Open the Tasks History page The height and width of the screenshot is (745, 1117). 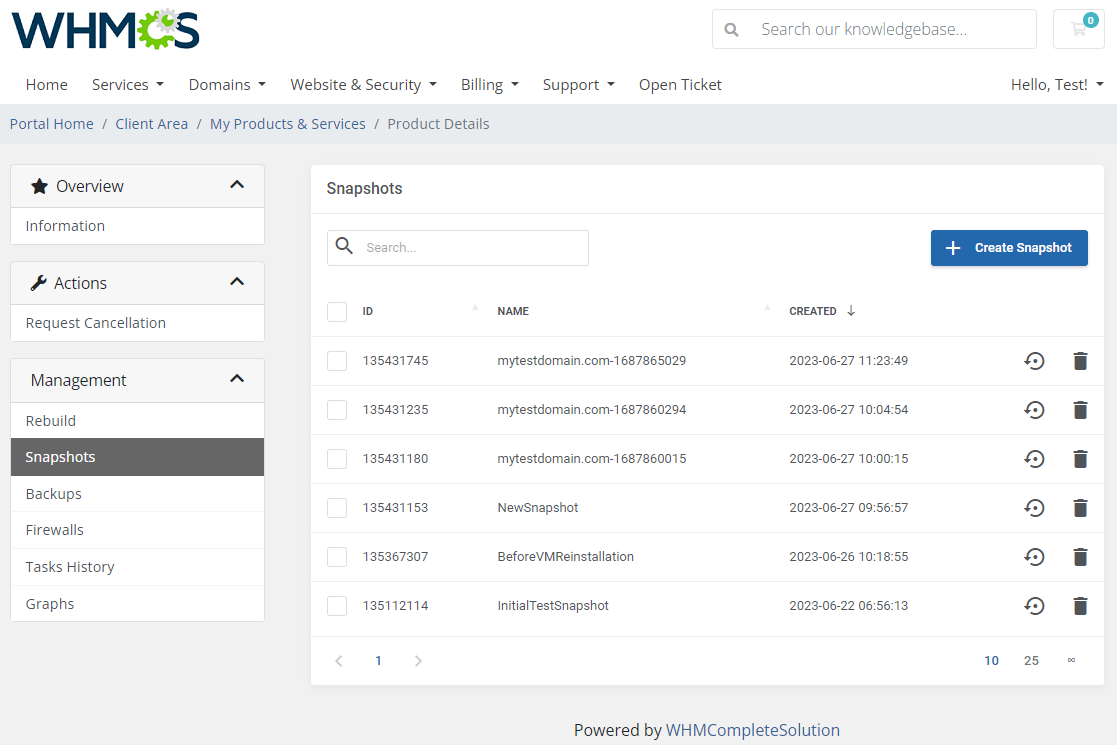pyautogui.click(x=69, y=566)
